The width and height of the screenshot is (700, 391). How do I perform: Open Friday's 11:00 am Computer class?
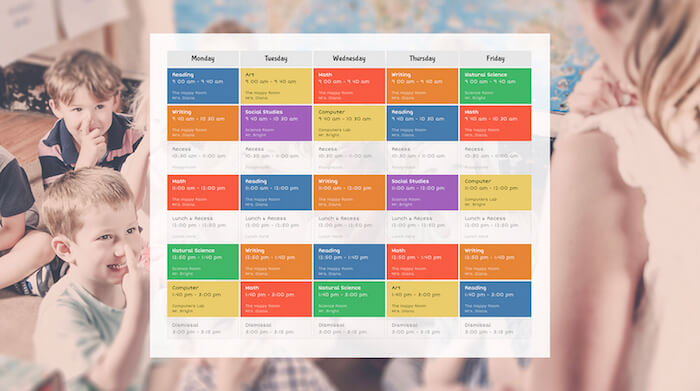coord(496,192)
